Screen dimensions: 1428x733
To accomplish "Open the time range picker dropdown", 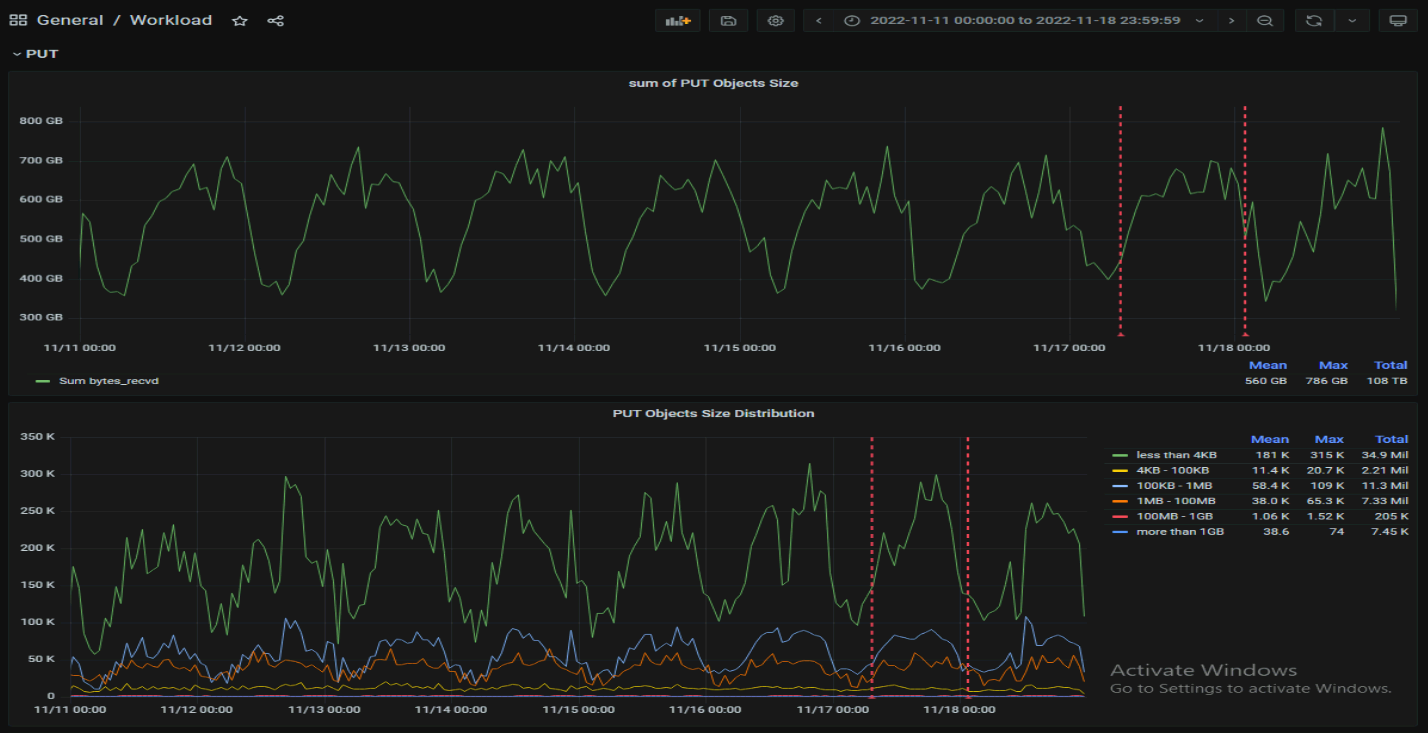I will pos(1025,20).
